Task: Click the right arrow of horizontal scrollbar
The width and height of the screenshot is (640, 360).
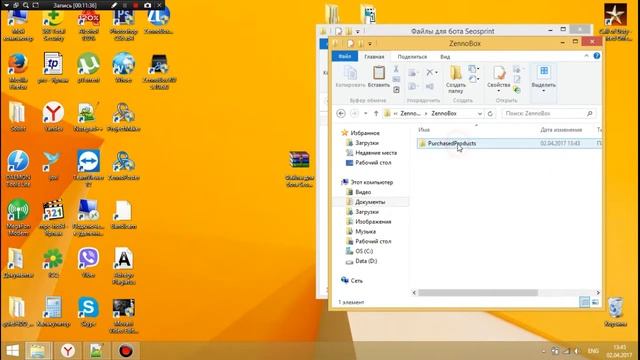Action: [x=598, y=293]
